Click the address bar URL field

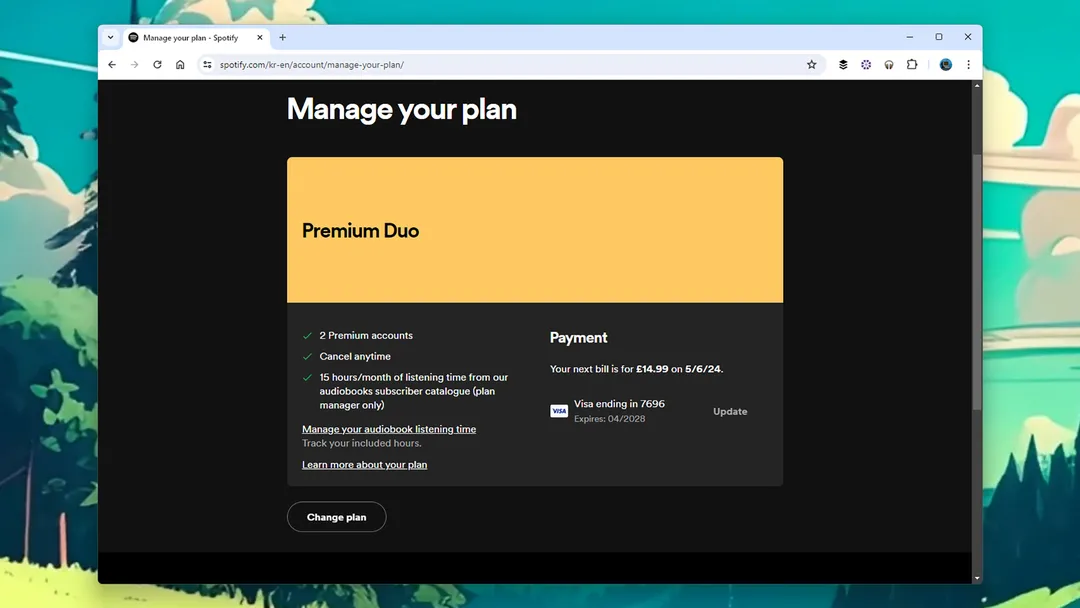coord(500,65)
